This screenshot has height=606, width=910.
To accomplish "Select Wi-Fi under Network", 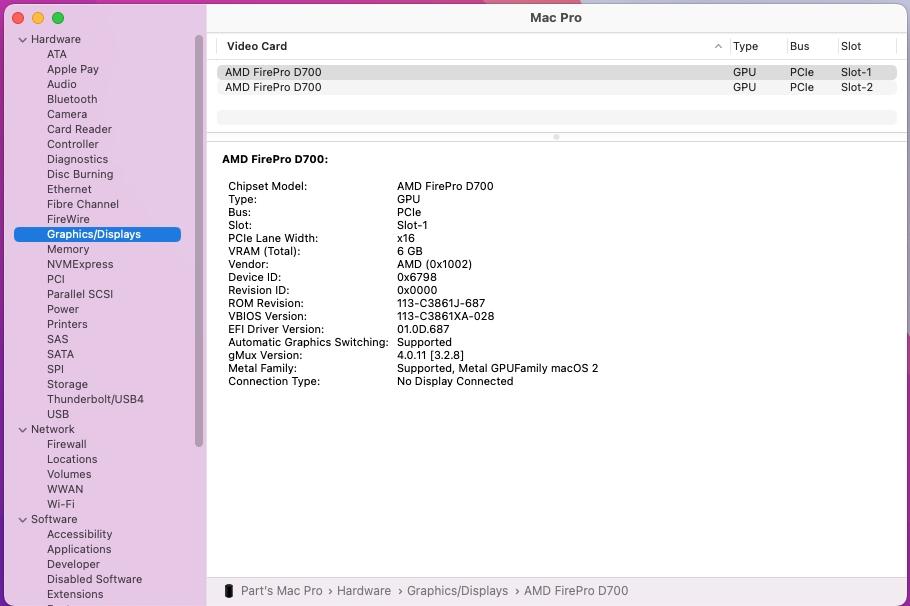I will [61, 504].
